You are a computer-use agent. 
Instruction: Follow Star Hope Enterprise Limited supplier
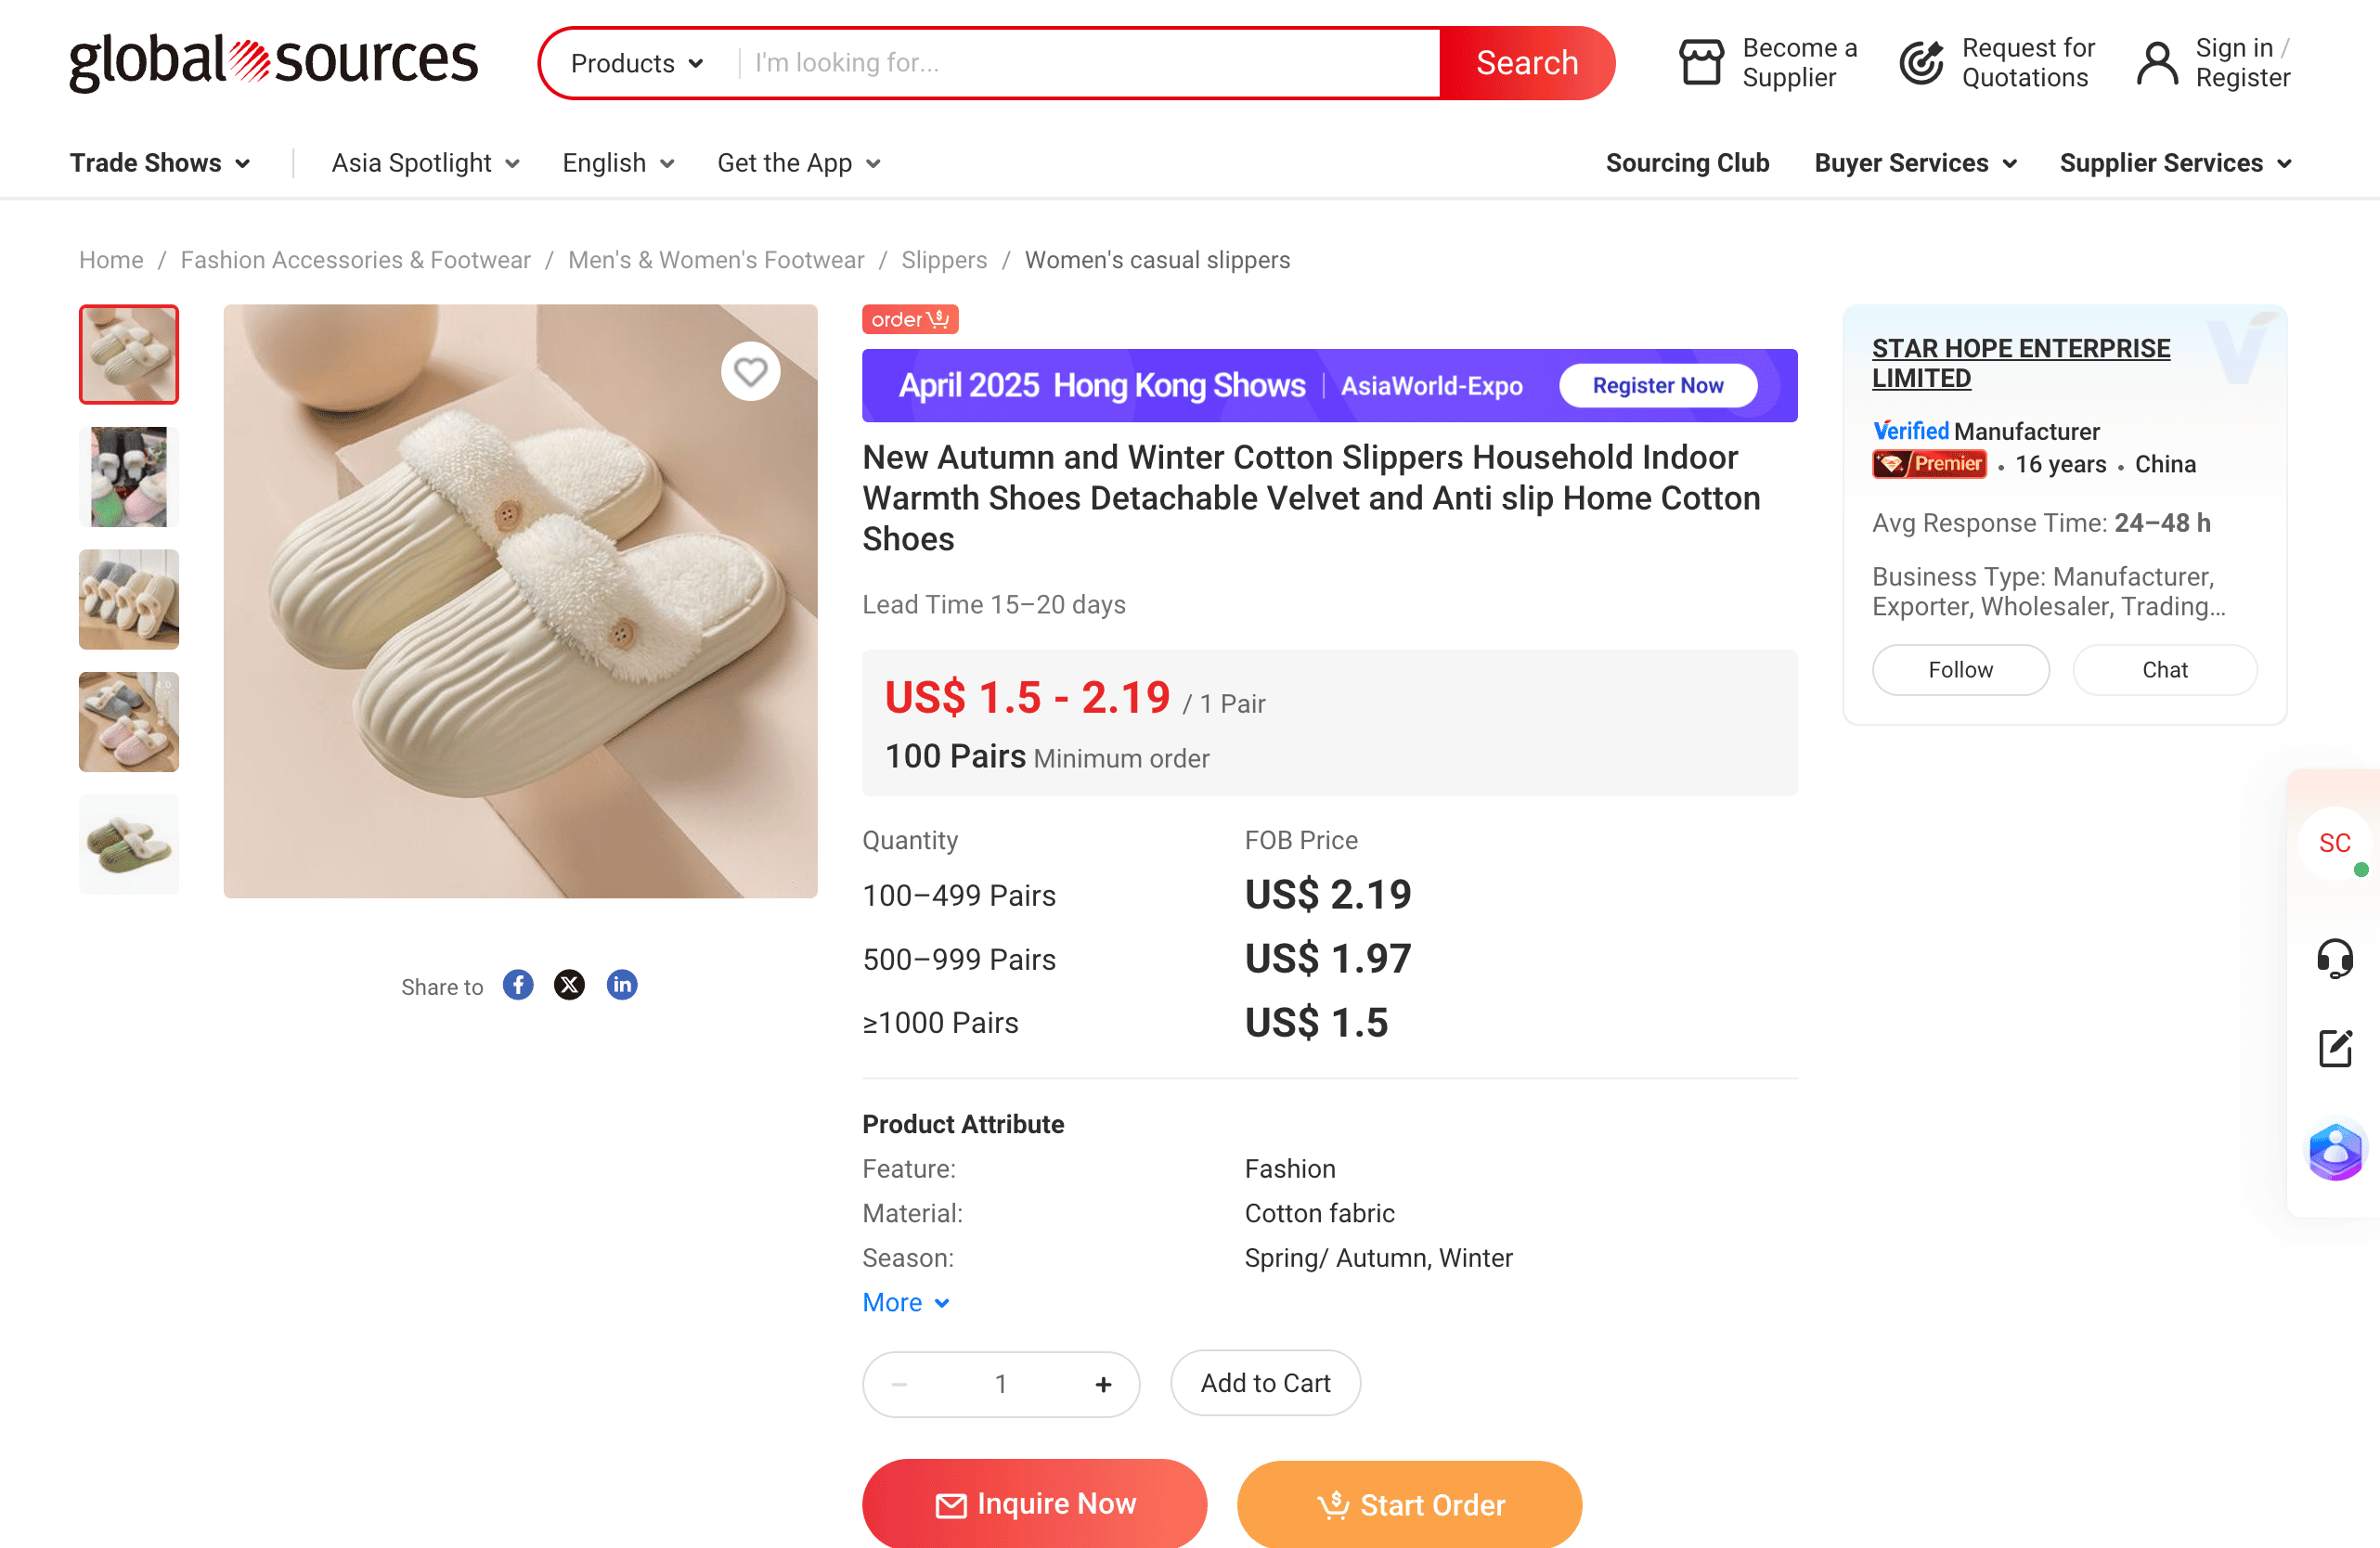[x=1959, y=670]
